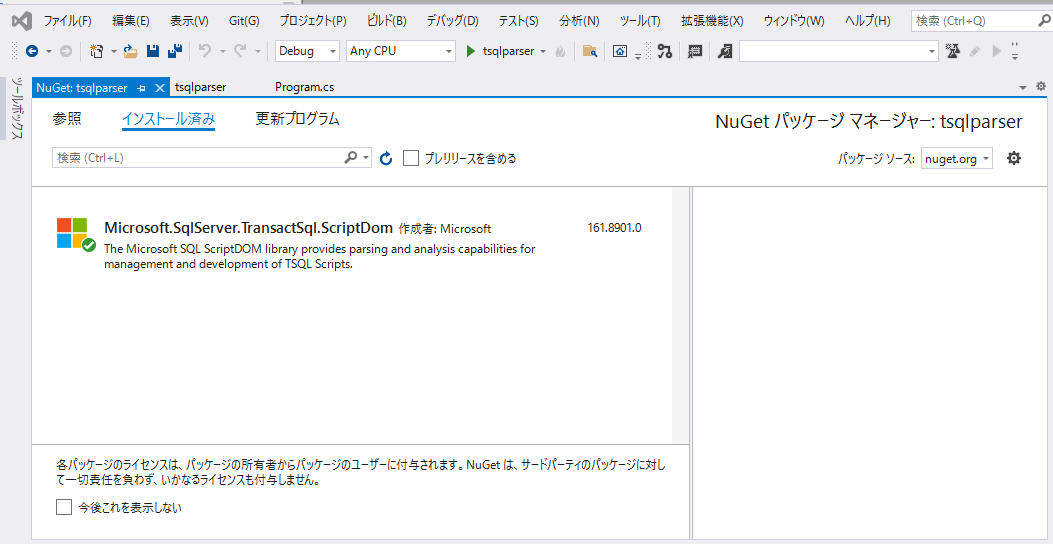Open the プロジェクト(P) menu
The height and width of the screenshot is (544, 1053).
(313, 21)
